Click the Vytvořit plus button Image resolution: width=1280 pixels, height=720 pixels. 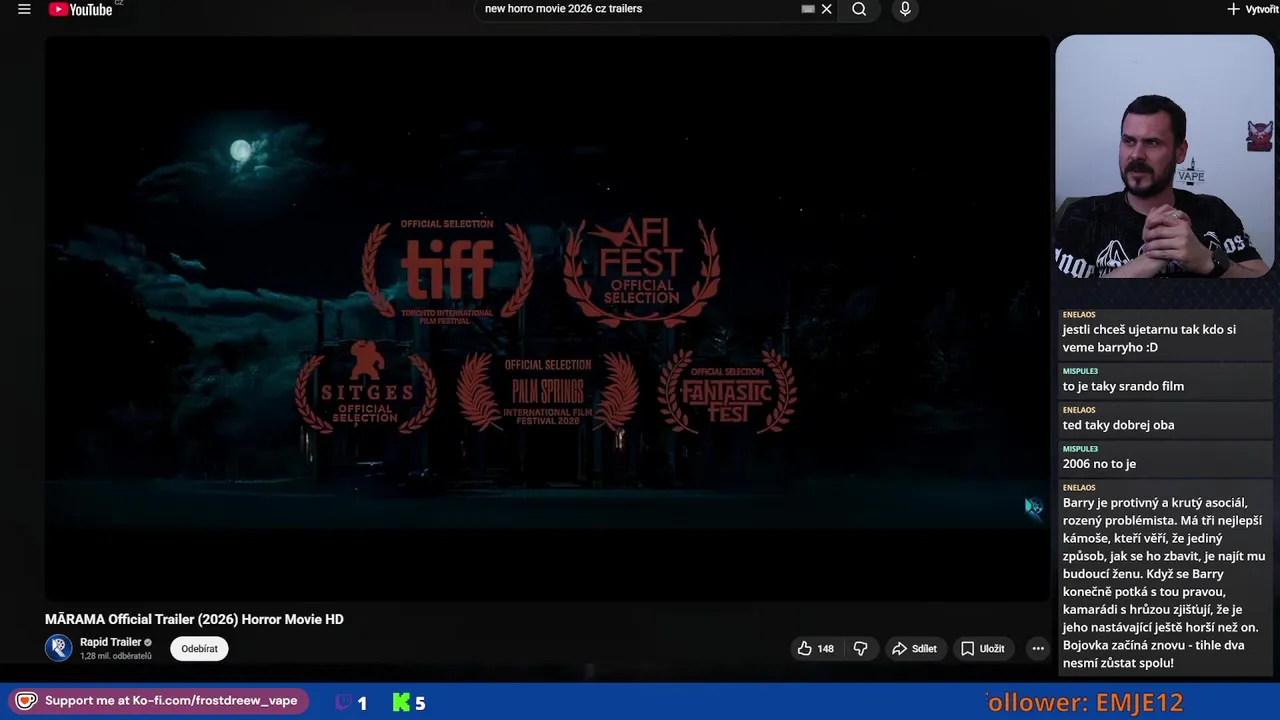(1252, 9)
